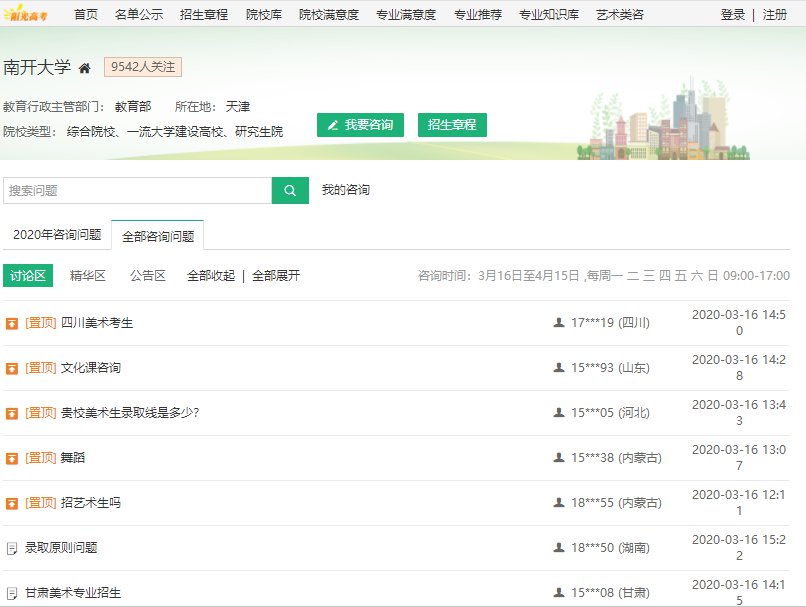Switch to 2020年咨询问题 tab

[x=57, y=235]
